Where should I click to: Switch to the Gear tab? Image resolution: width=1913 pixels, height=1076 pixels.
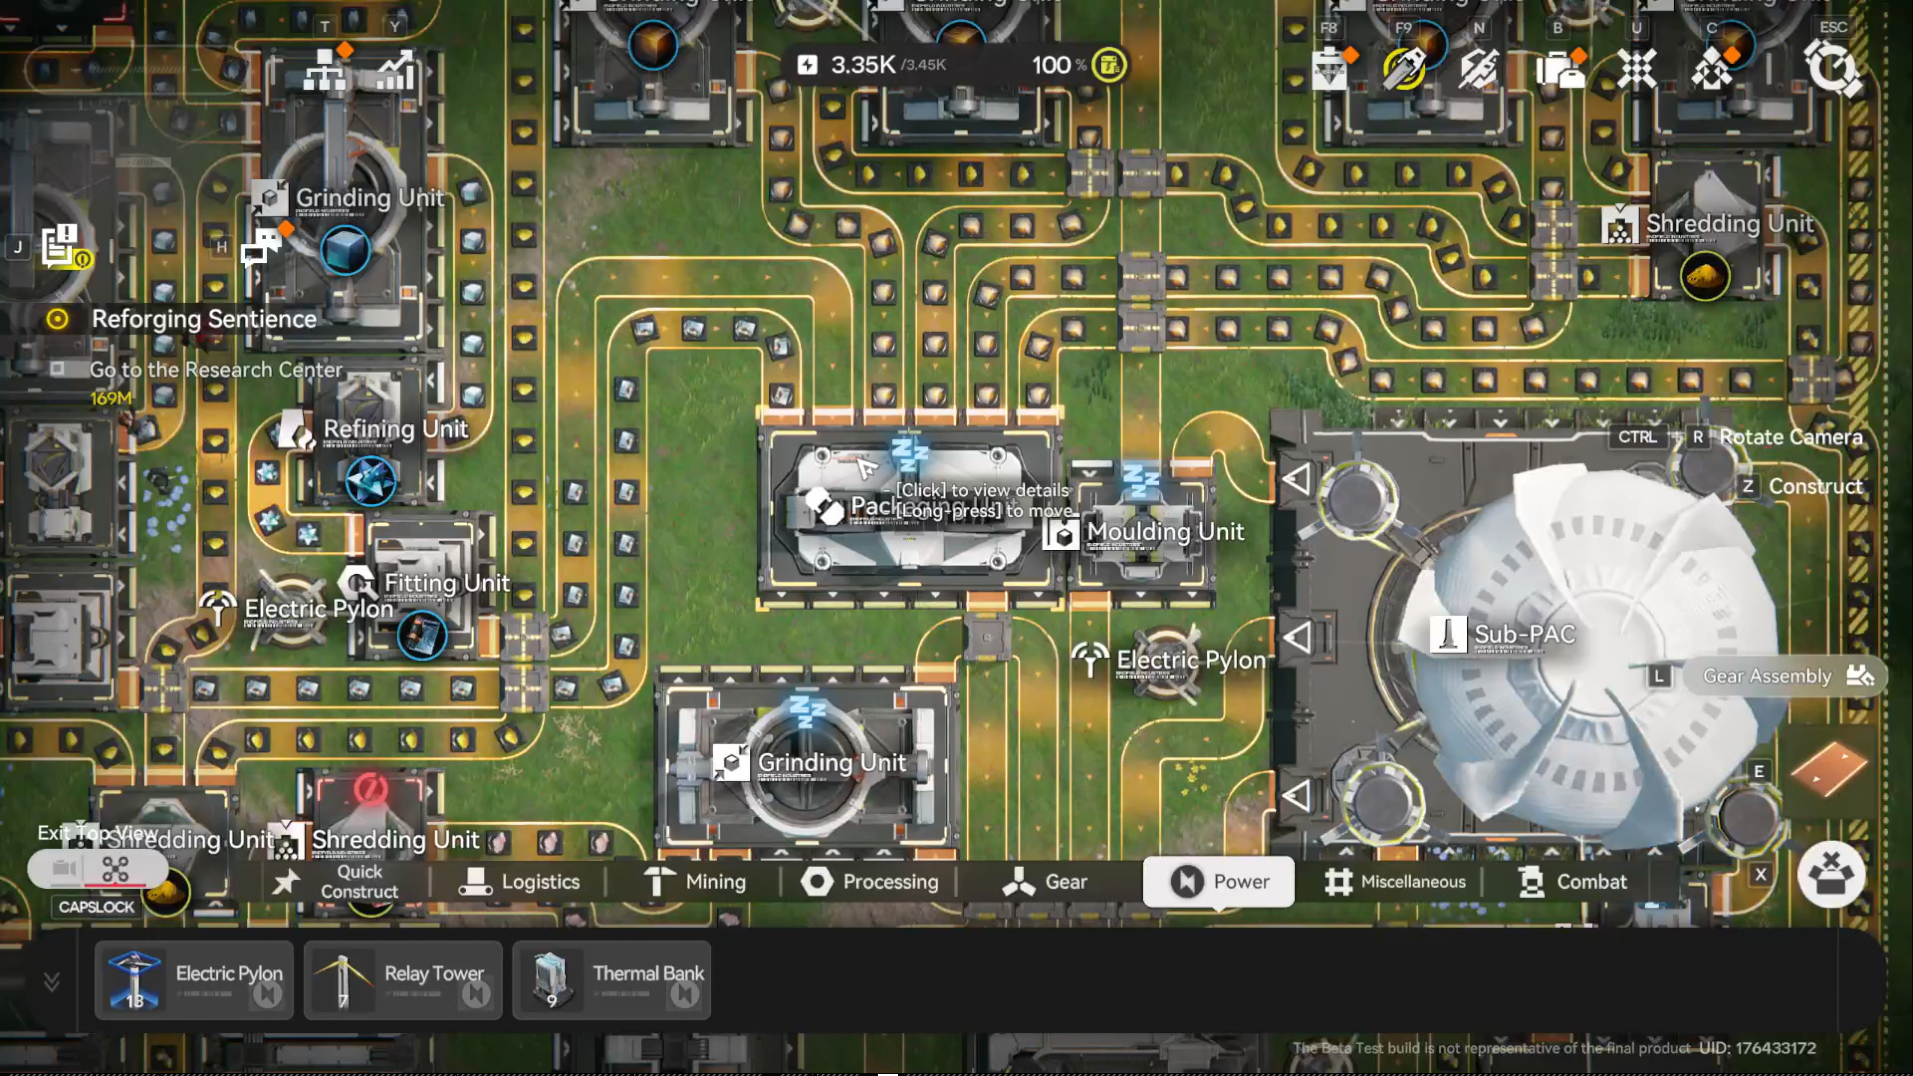(1044, 882)
